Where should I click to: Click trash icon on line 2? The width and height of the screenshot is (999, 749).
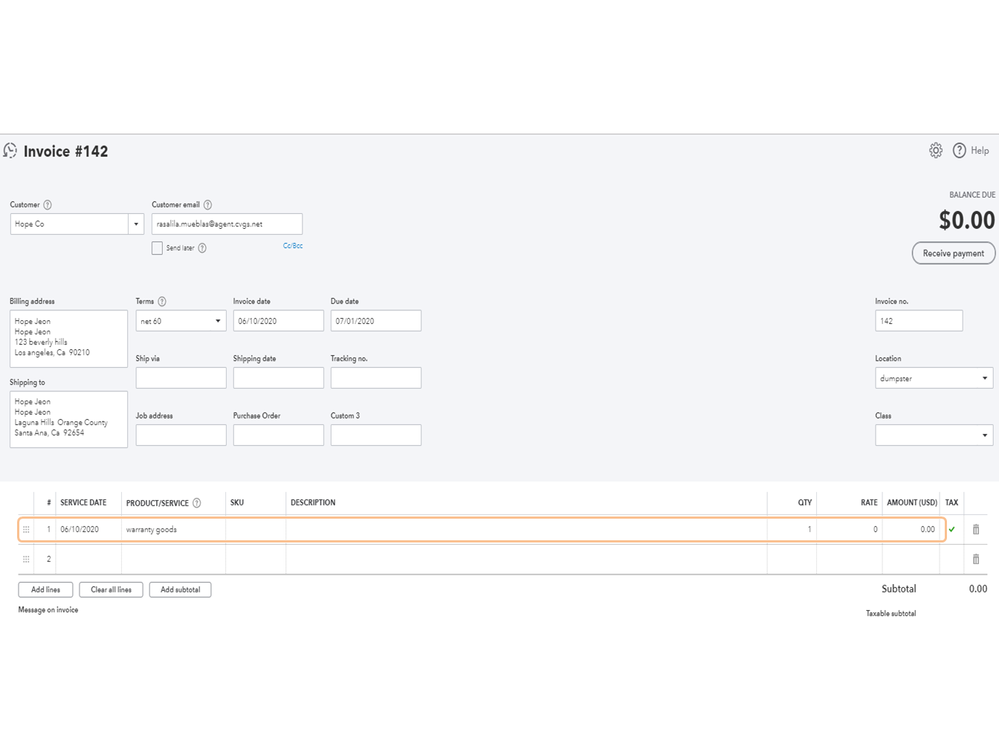[x=976, y=559]
